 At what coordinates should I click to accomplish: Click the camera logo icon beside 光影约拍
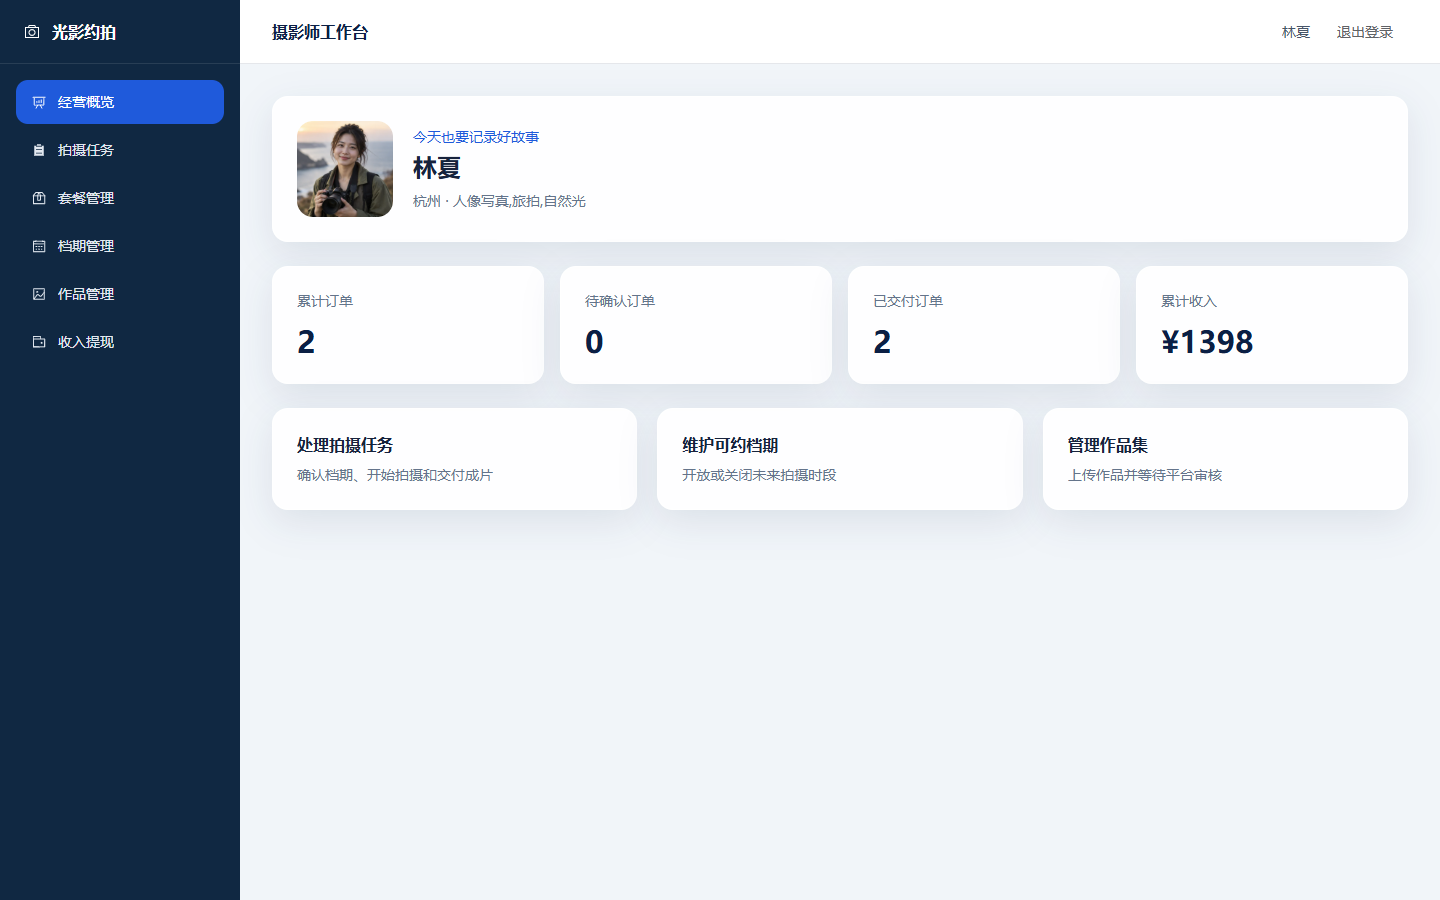coord(32,32)
